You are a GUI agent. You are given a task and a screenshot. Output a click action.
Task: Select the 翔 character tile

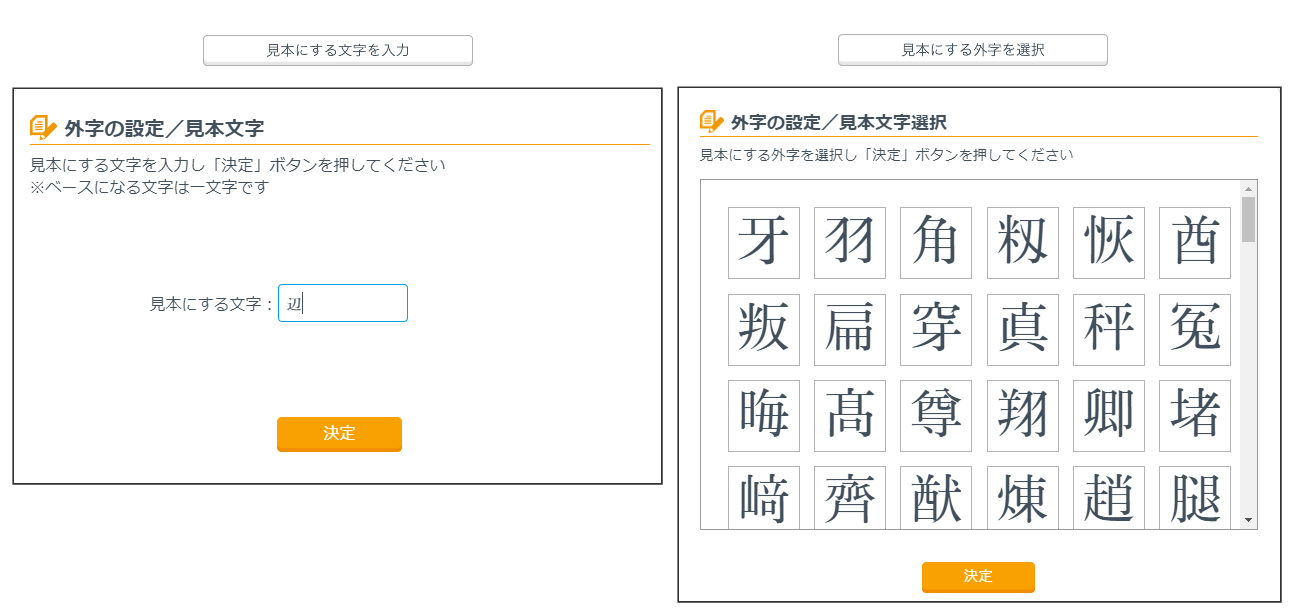pos(1022,415)
